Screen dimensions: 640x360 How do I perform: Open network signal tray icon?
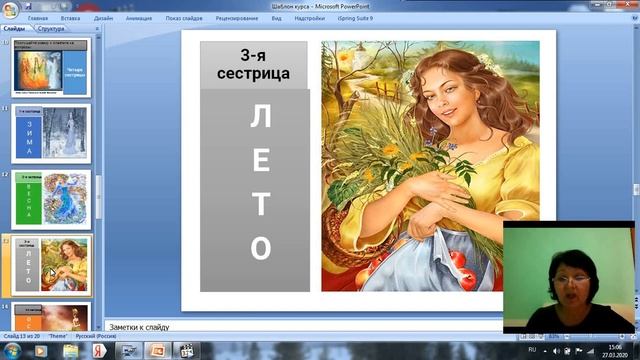[x=591, y=351]
